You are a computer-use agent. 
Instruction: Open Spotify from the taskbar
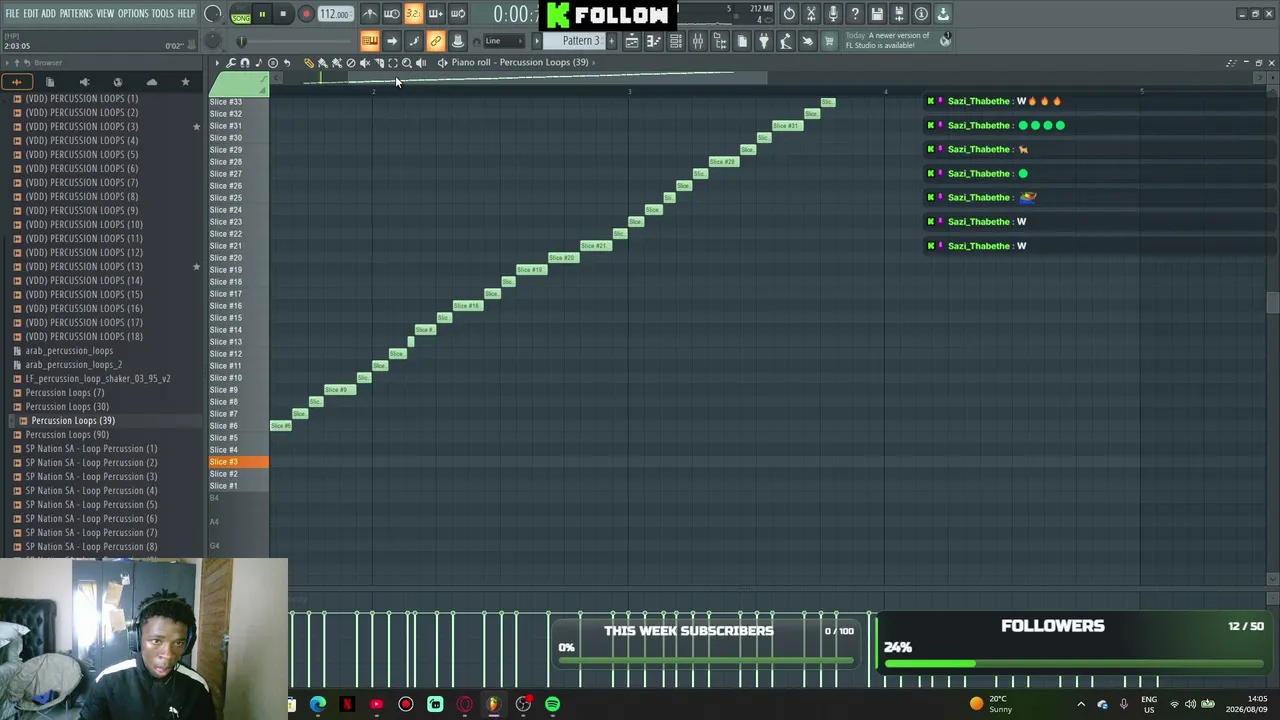(552, 704)
